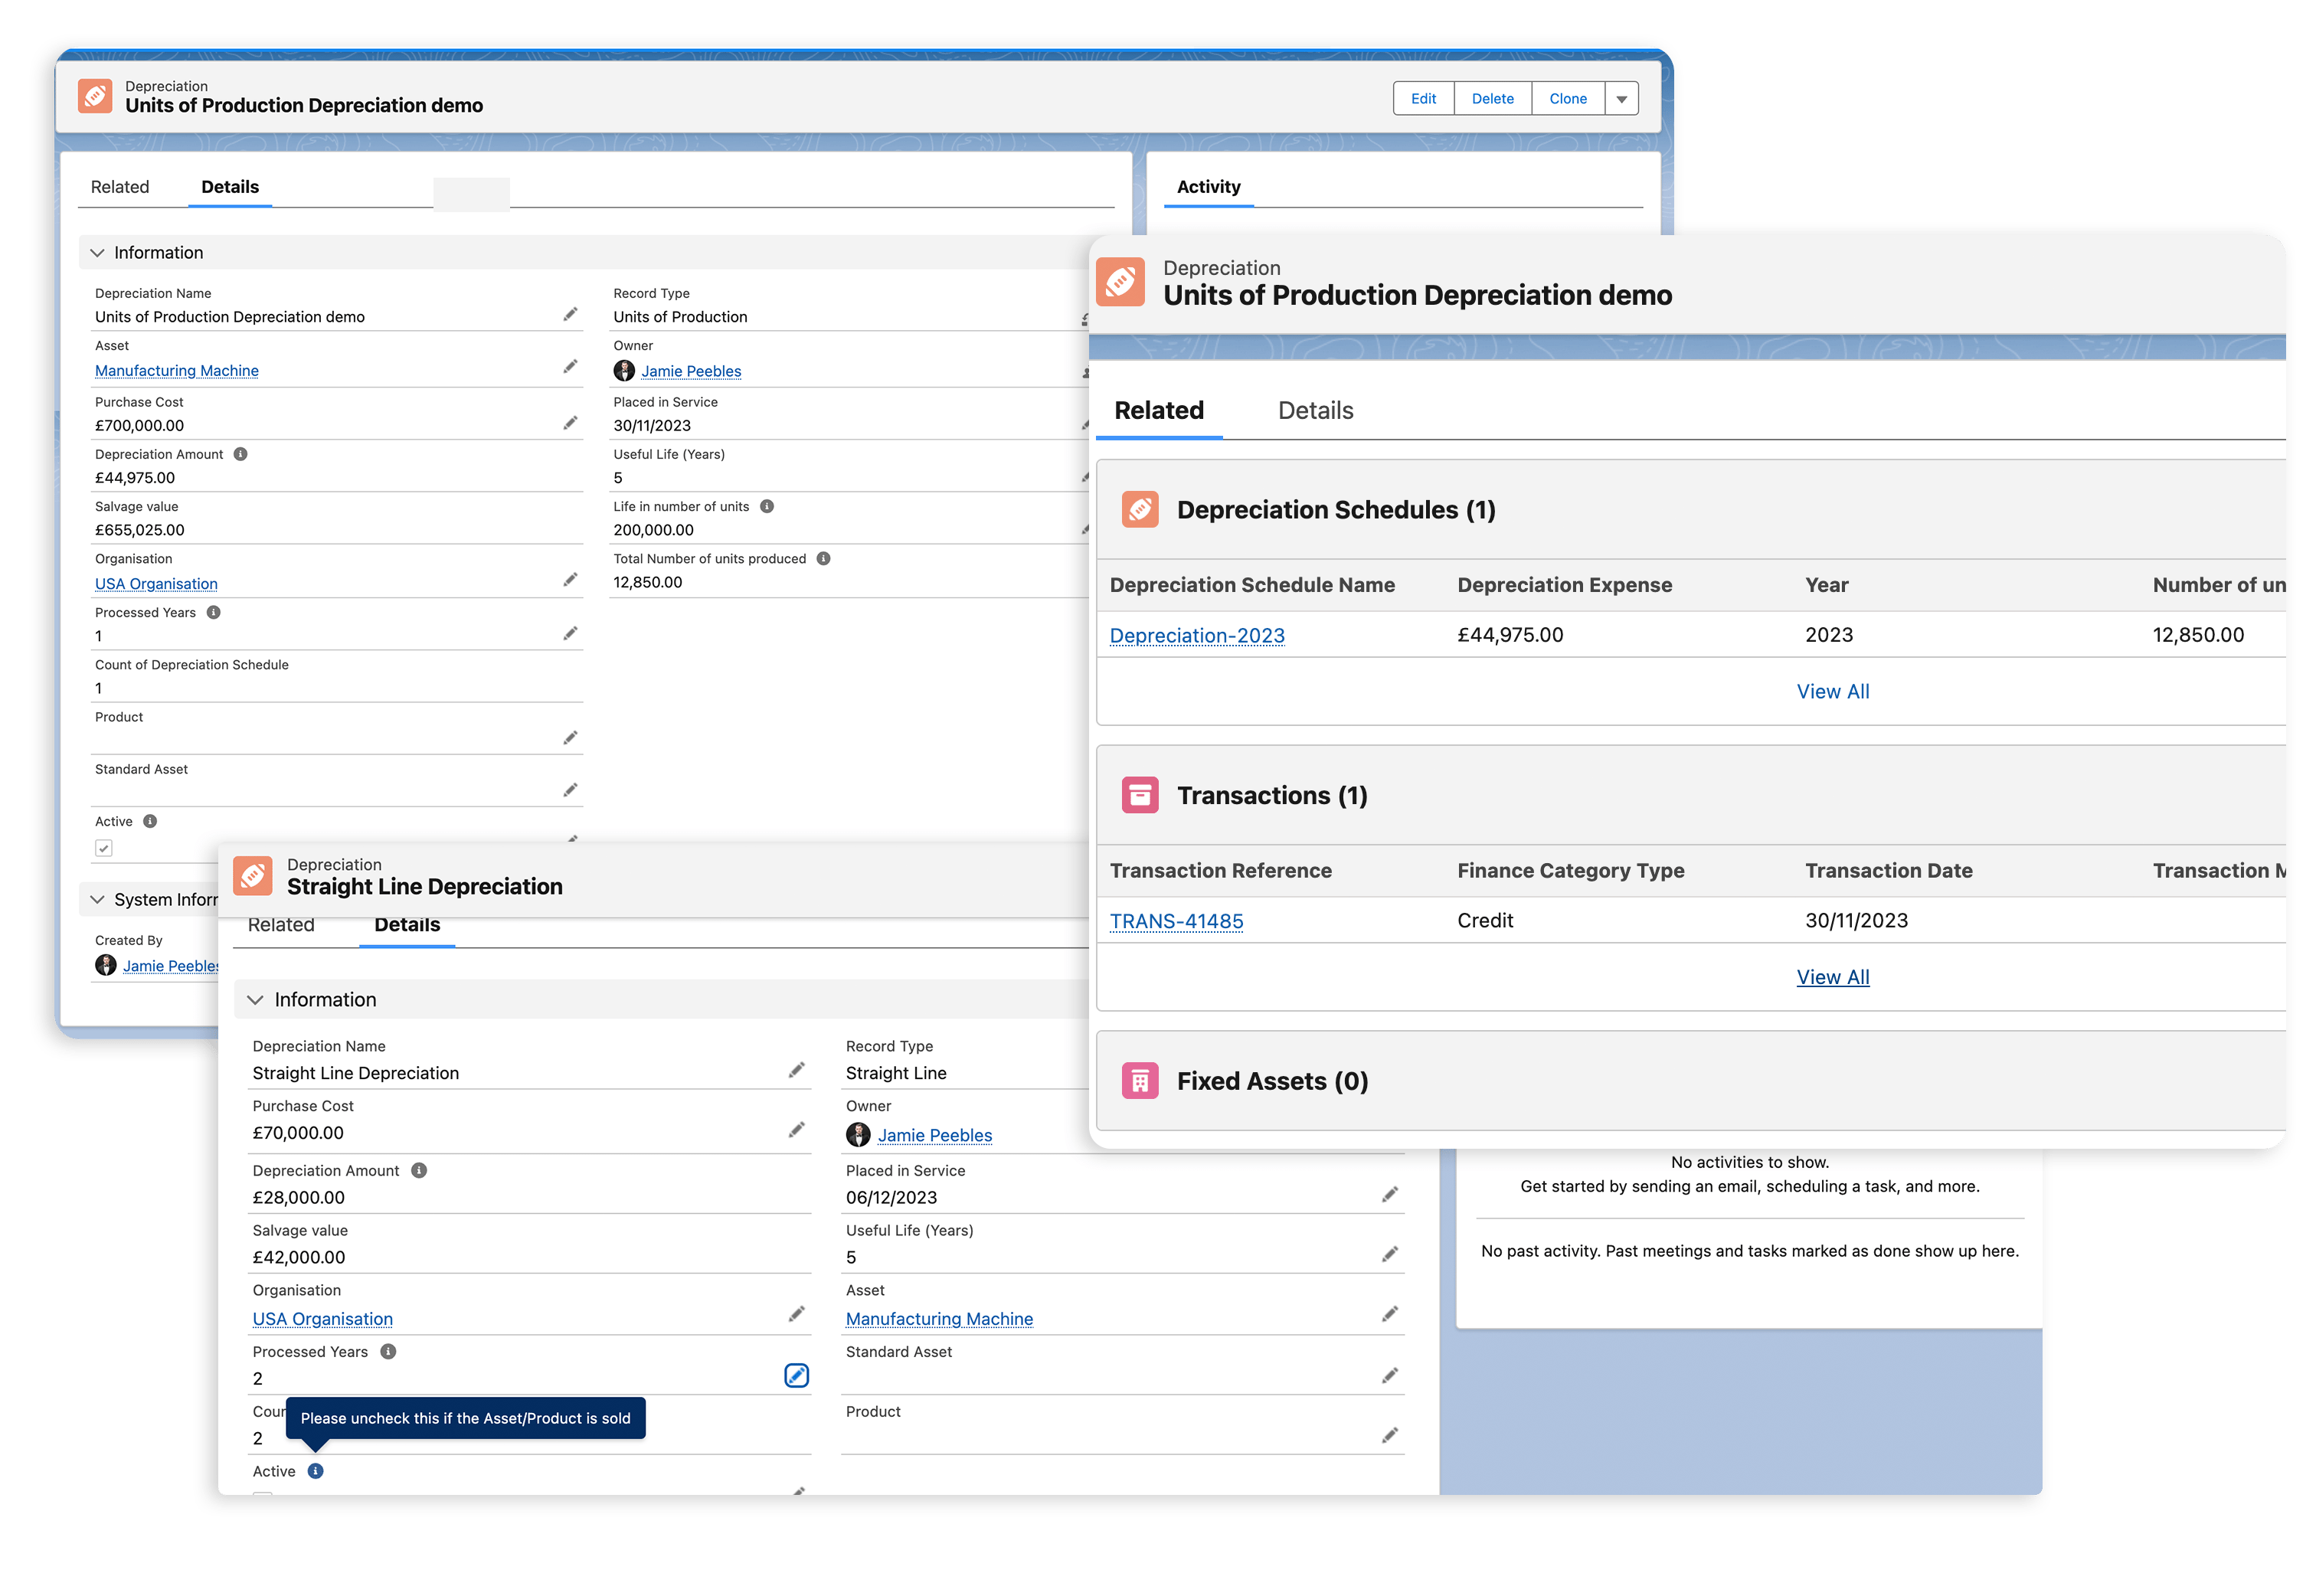Click highlighted edit pencil for Processed Years 2
Screen dimensions: 2316x1596
(796, 1376)
